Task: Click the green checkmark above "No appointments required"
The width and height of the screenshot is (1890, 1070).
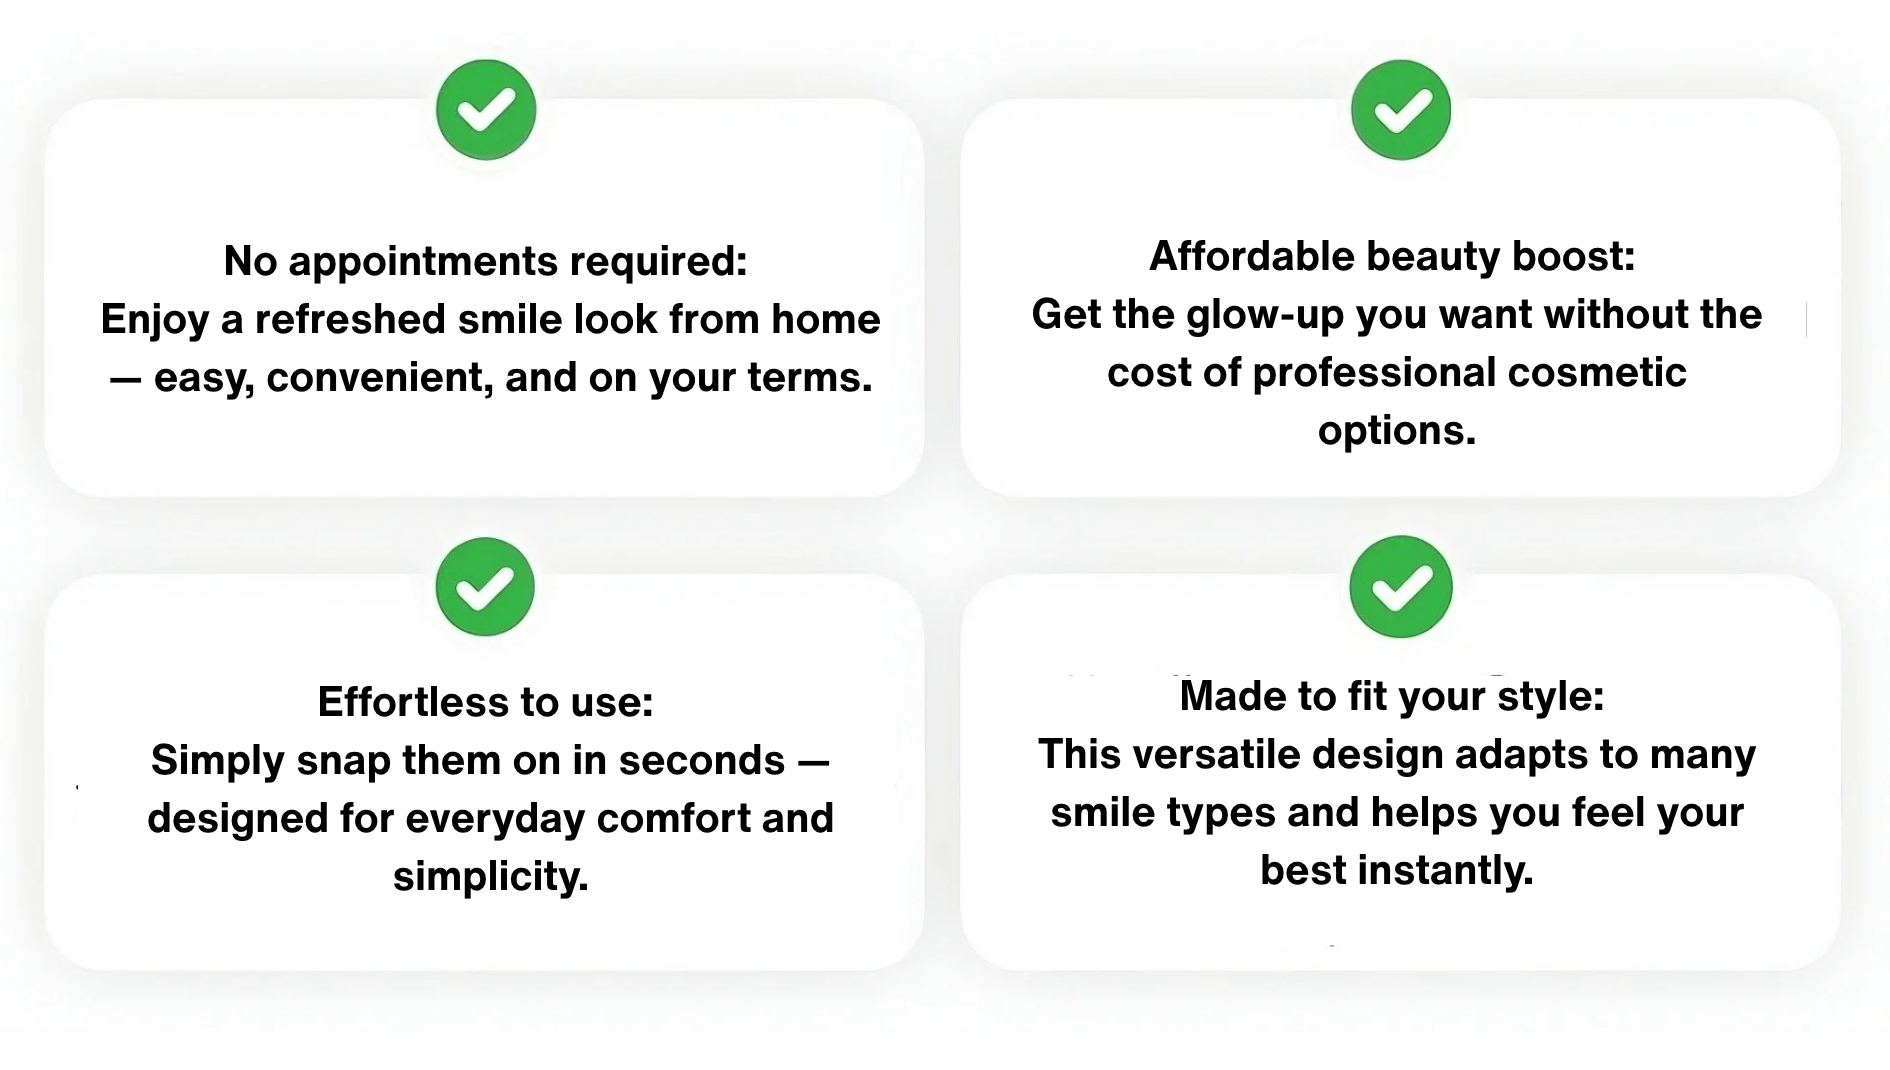Action: (x=486, y=110)
